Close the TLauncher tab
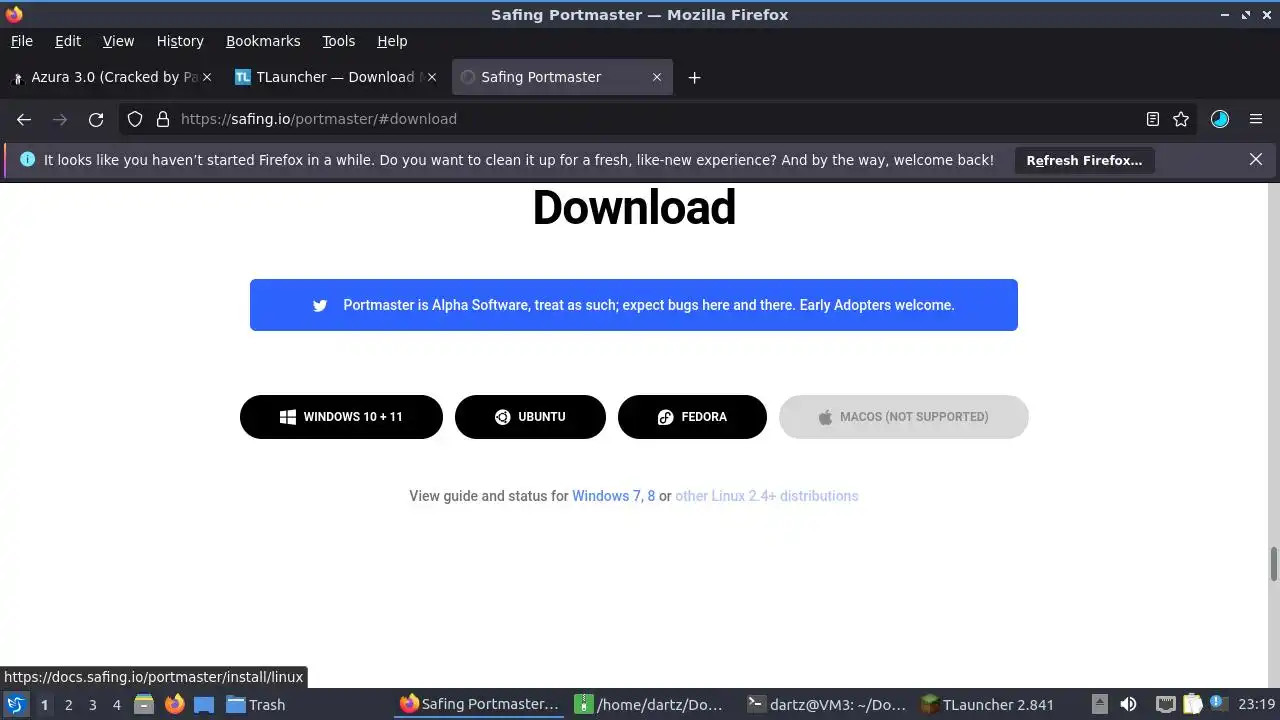Screen dimensions: 1280x720 (x=432, y=77)
